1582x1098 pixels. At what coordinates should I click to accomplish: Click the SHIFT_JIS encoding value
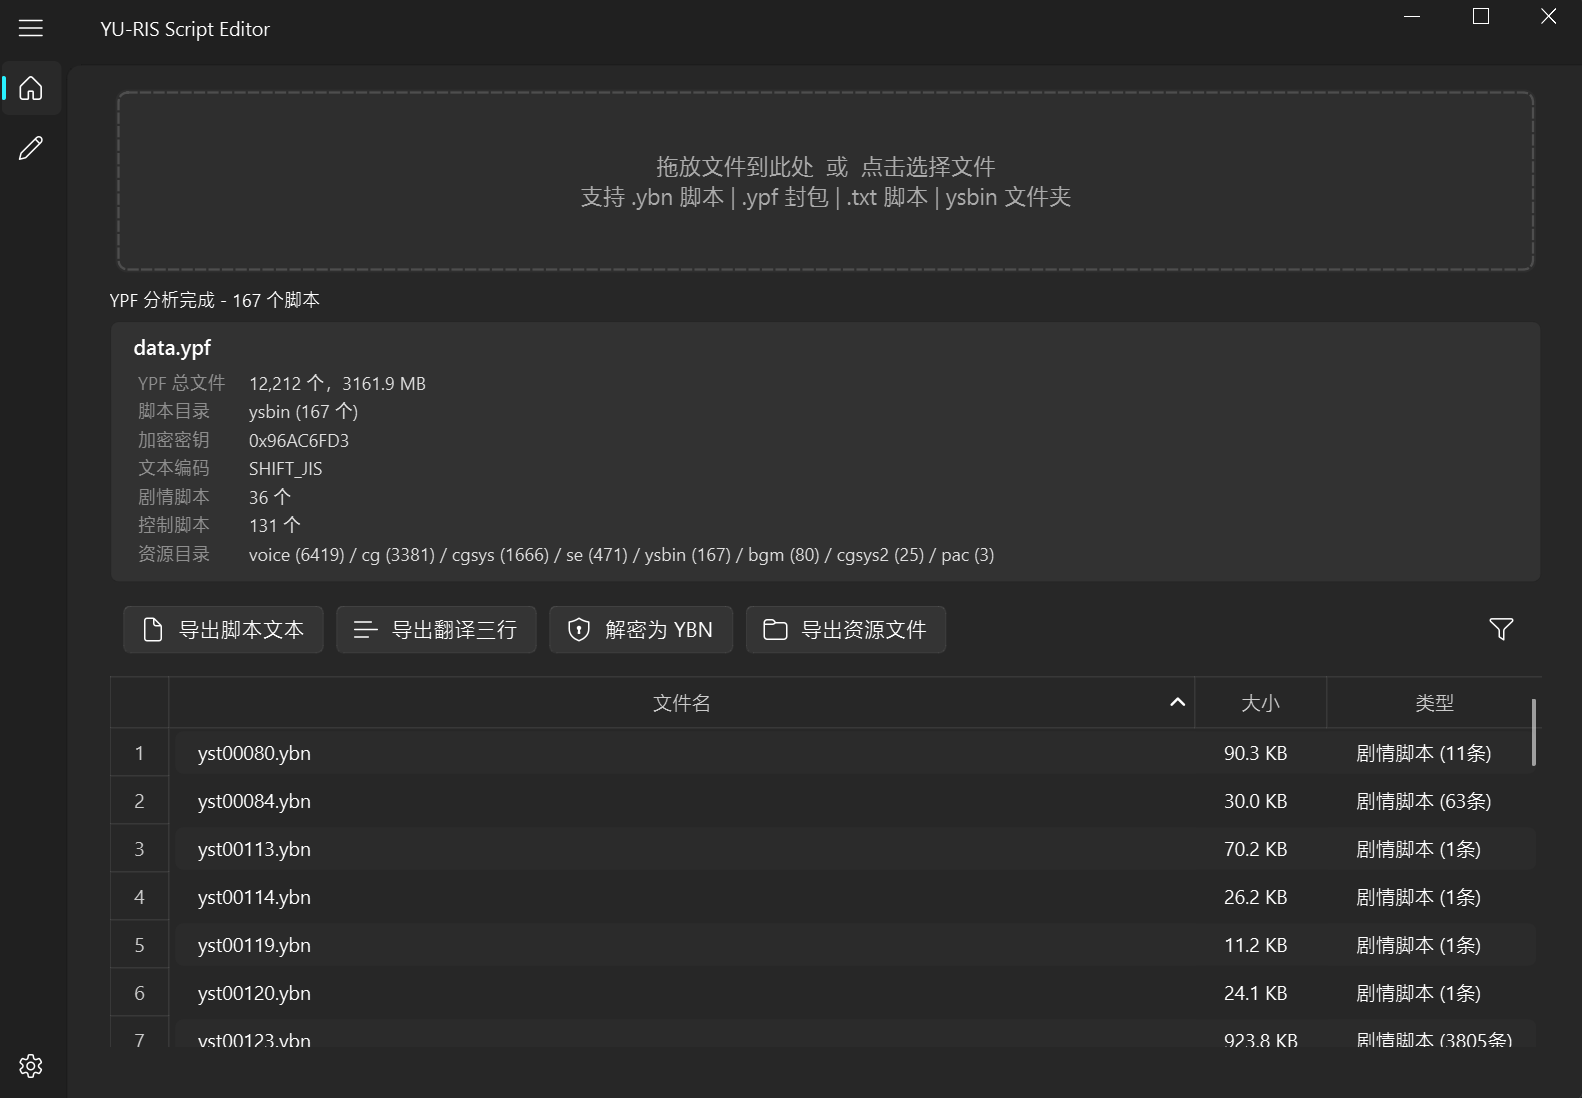285,469
